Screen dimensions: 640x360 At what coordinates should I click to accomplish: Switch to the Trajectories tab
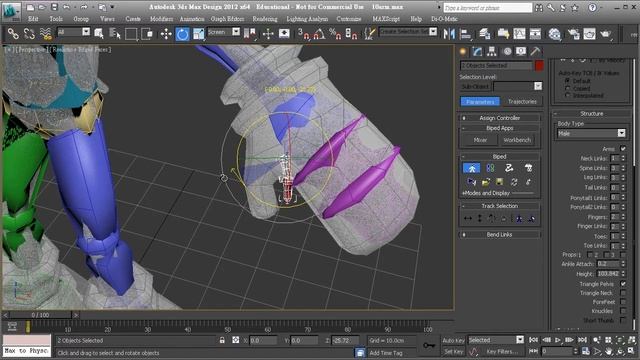[x=522, y=101]
